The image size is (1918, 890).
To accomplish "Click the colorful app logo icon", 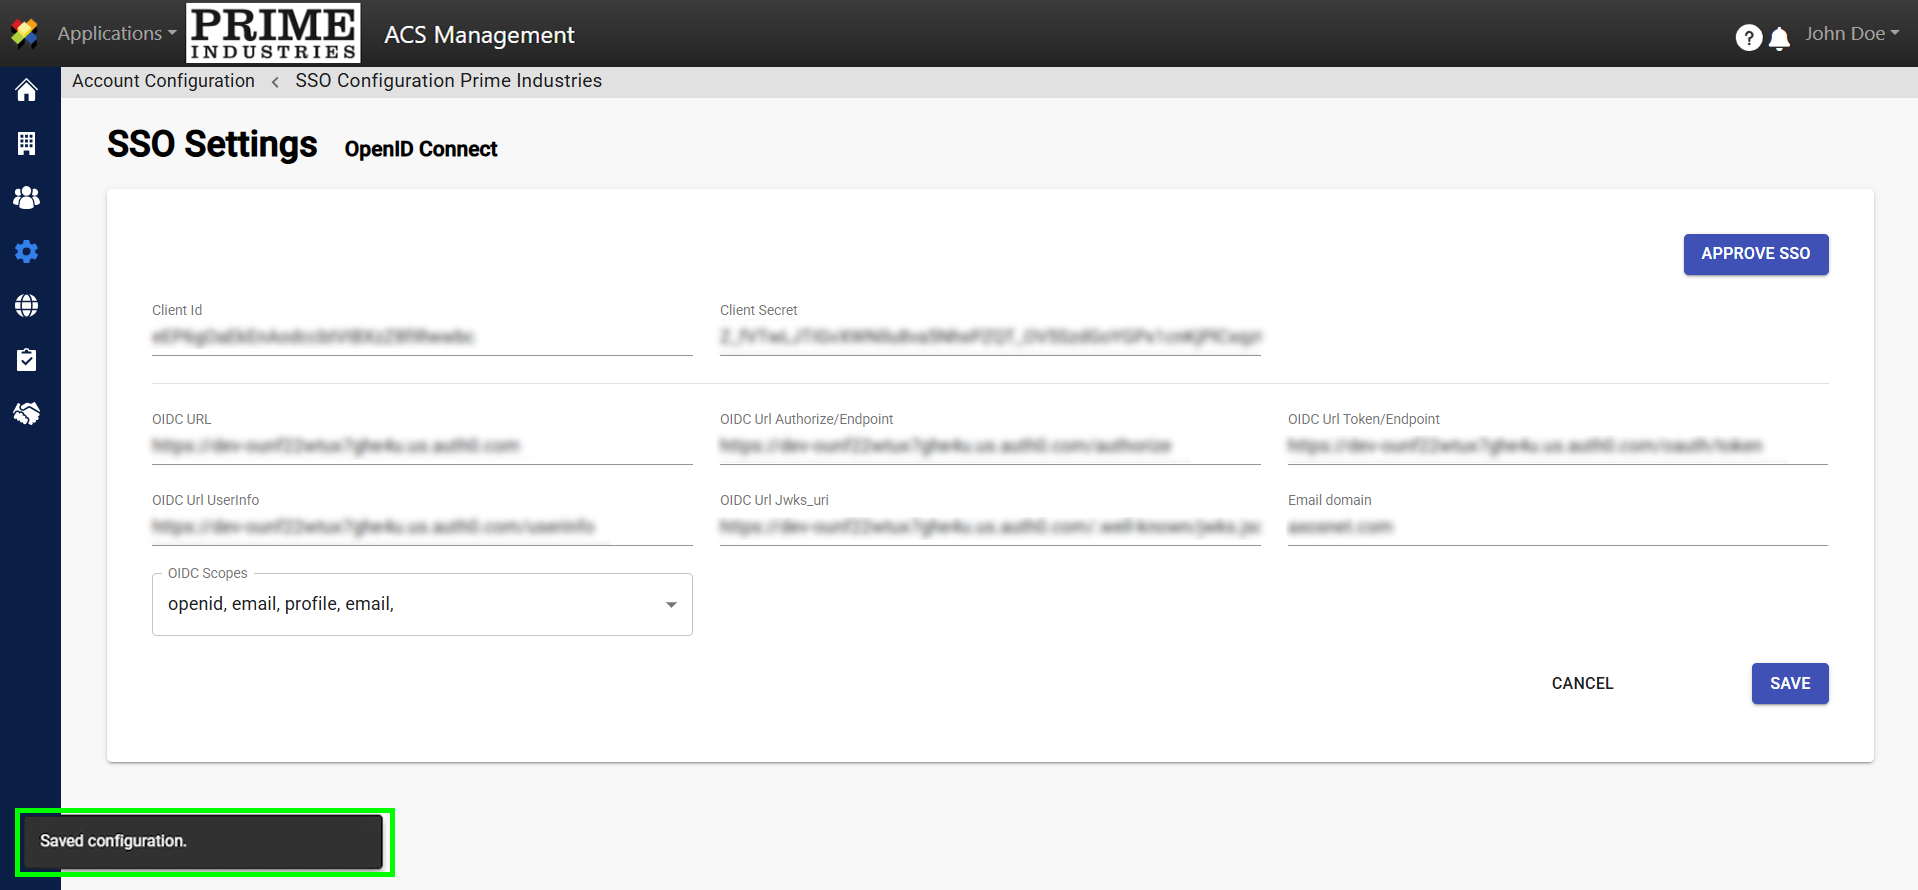I will click(24, 34).
